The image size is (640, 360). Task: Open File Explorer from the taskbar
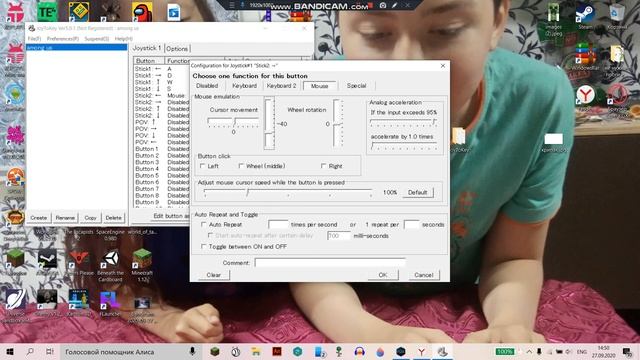pyautogui.click(x=256, y=351)
